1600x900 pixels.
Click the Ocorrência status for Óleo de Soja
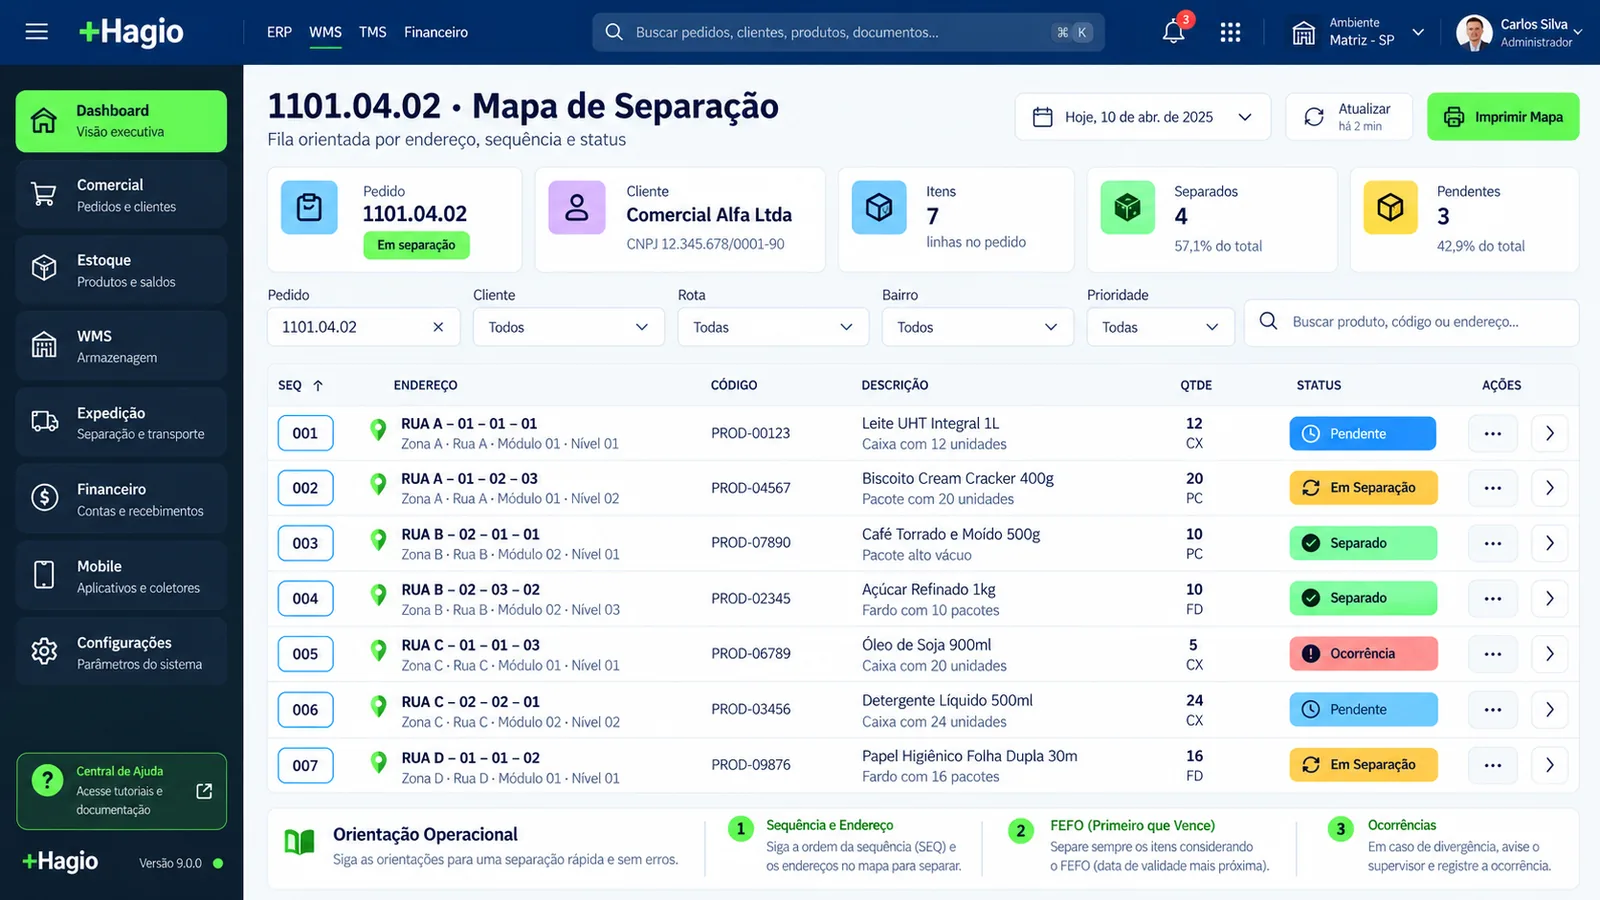(1363, 654)
